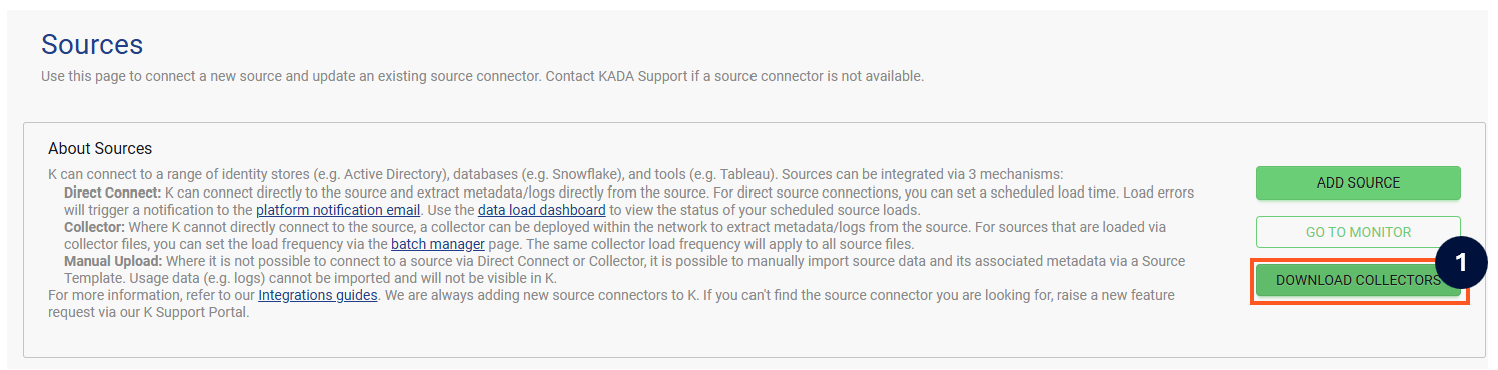Click the numbered 1 callout badge
Screen dimensions: 1498x370
click(1461, 263)
